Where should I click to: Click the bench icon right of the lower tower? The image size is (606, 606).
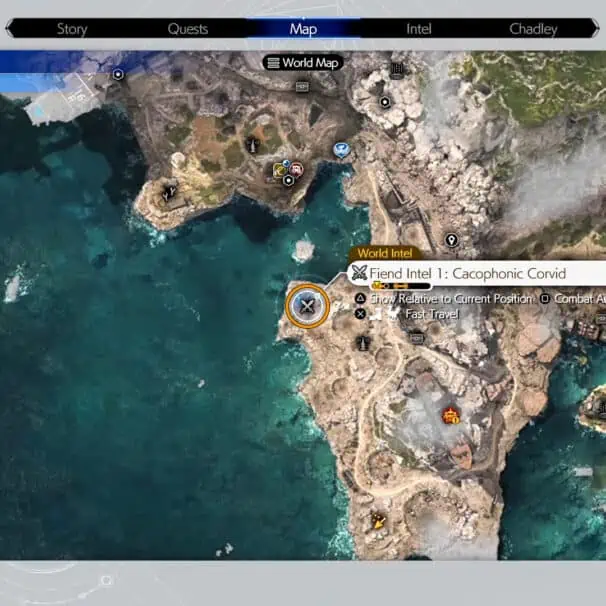(416, 339)
